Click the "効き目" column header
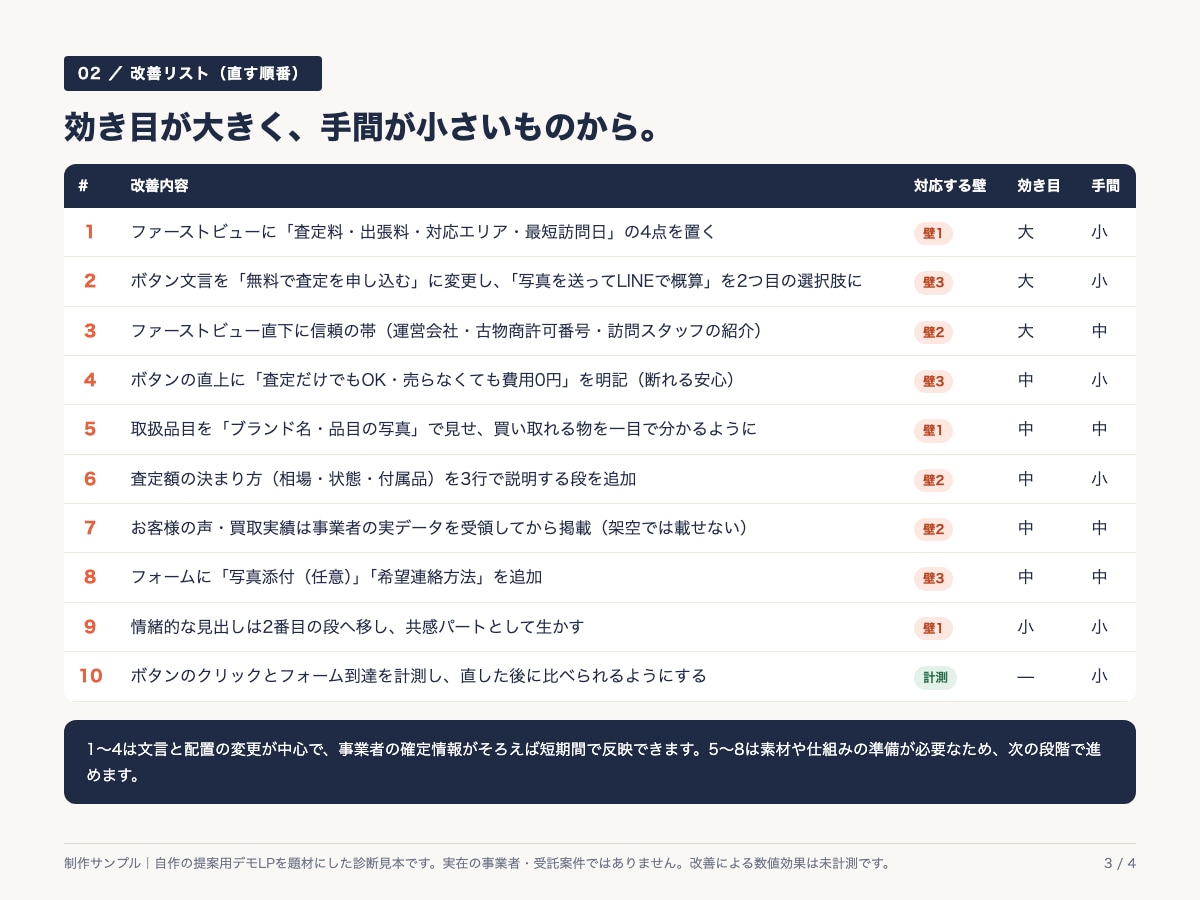 [x=1039, y=186]
